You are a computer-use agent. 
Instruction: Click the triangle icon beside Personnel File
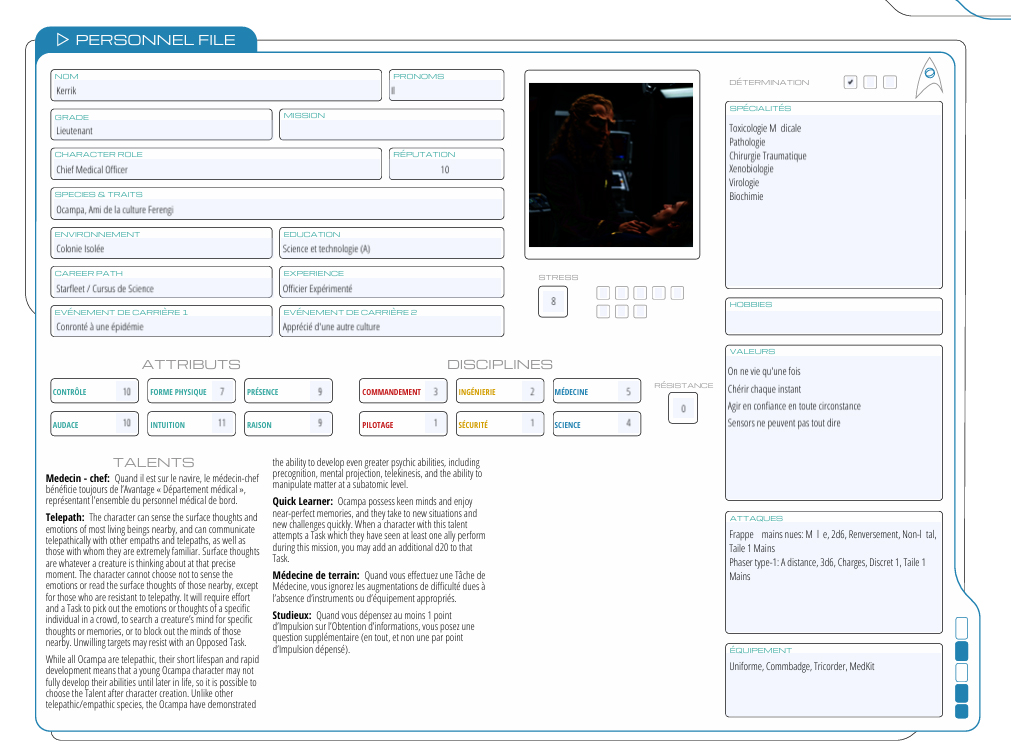click(63, 40)
